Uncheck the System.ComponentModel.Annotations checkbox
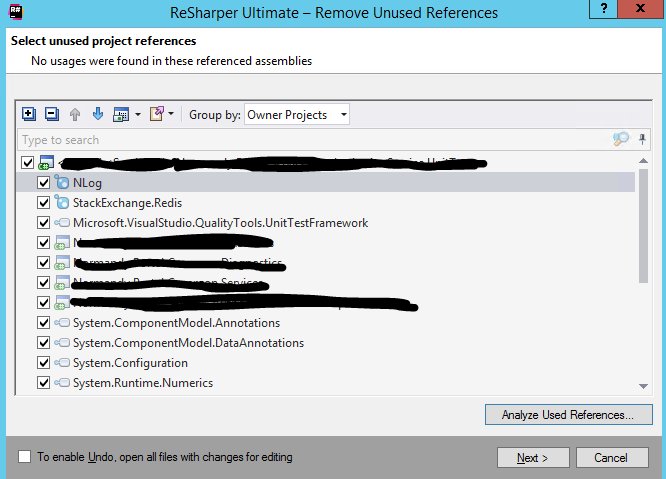Viewport: 666px width, 479px height. (43, 323)
